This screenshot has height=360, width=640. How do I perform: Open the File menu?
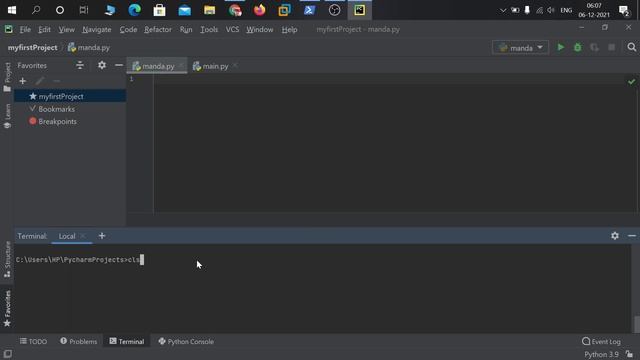coord(25,29)
